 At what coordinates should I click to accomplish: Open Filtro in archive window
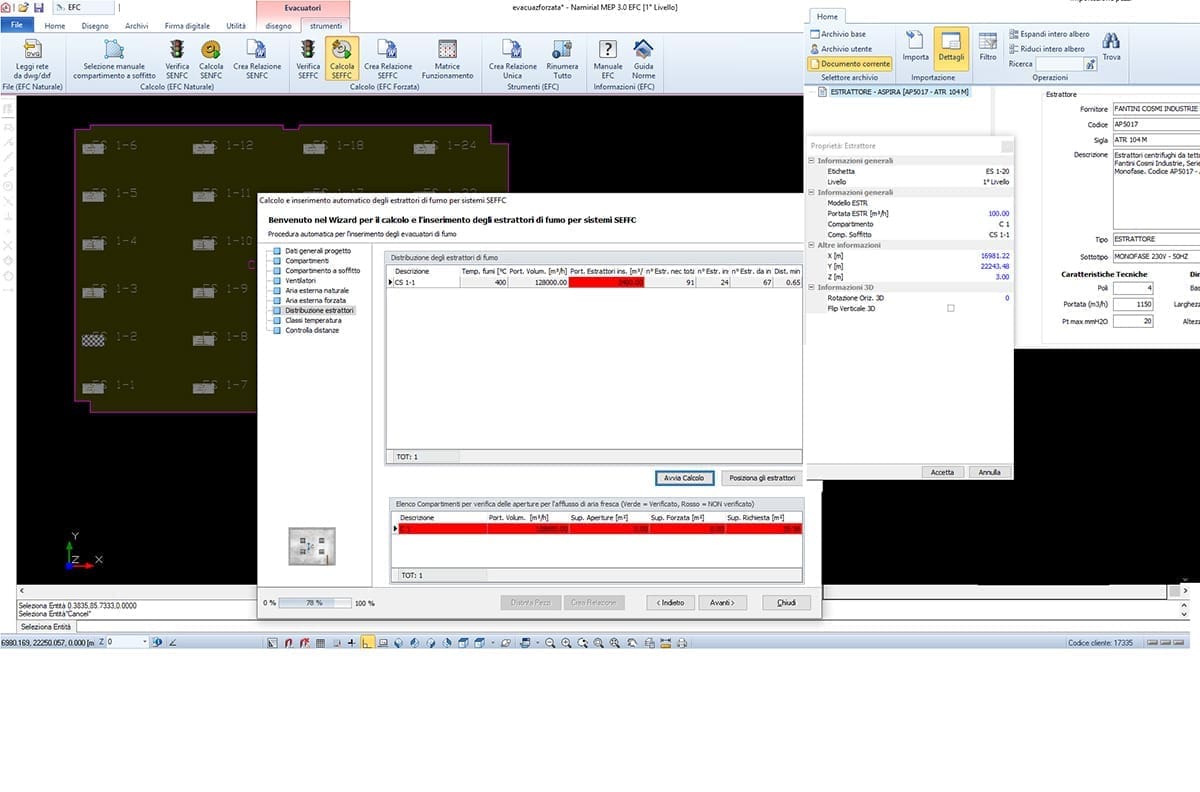pyautogui.click(x=988, y=45)
